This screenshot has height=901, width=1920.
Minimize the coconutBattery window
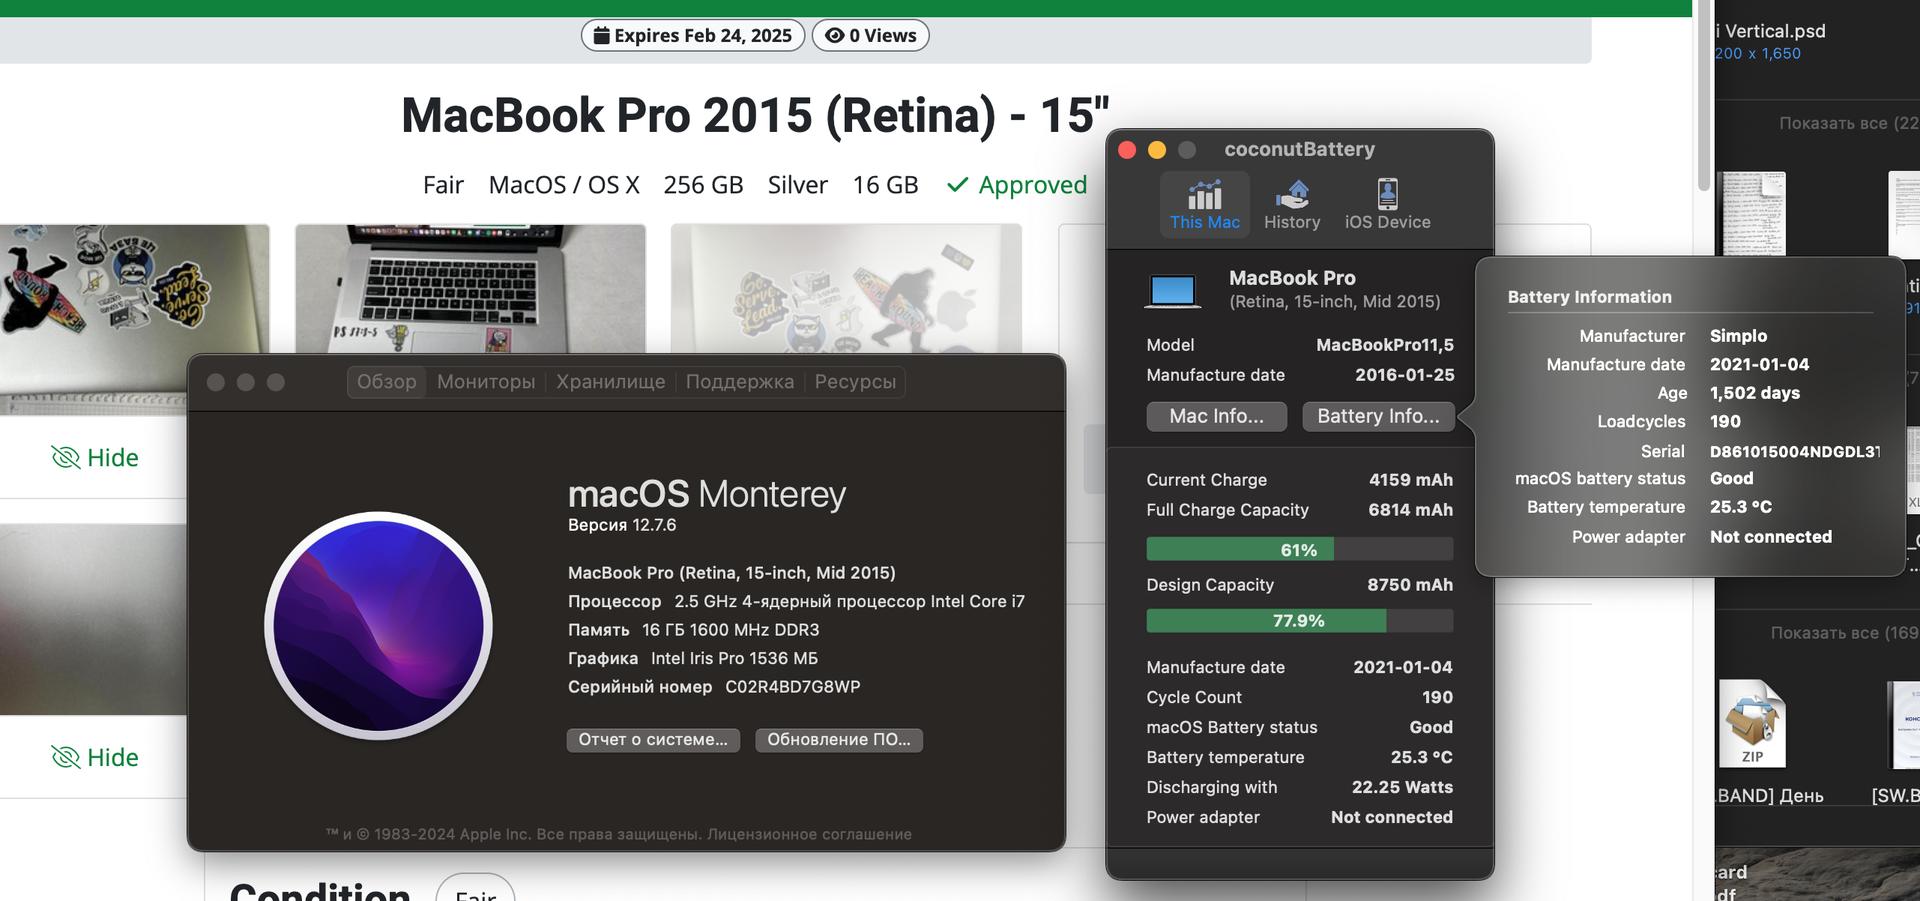1157,150
